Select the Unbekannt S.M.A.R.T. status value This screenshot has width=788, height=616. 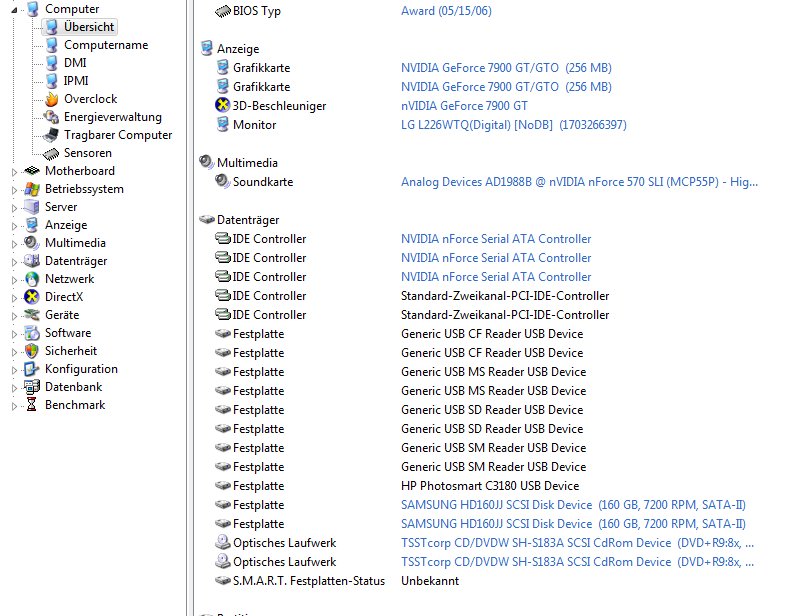[x=430, y=581]
